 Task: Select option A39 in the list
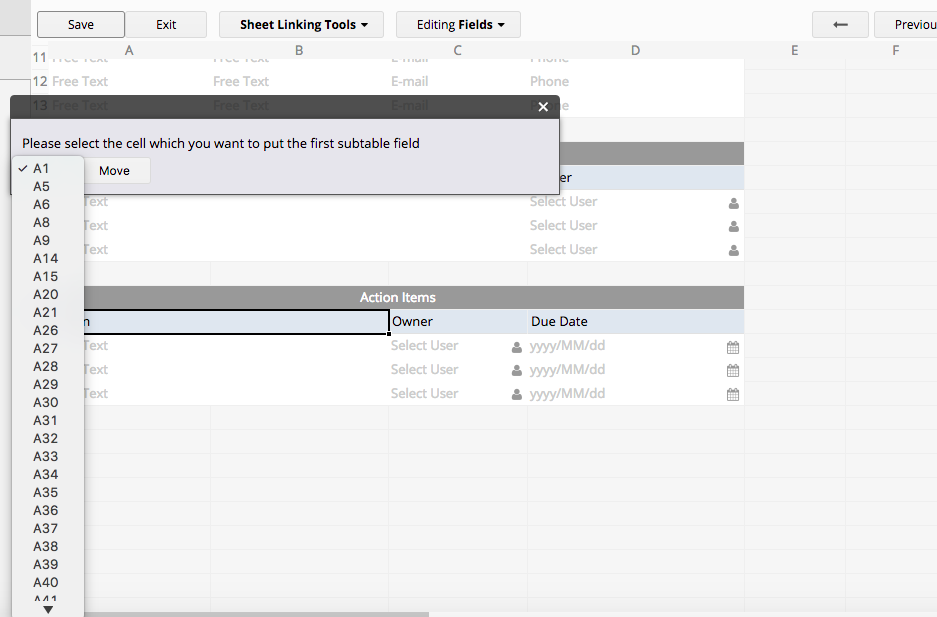(48, 564)
